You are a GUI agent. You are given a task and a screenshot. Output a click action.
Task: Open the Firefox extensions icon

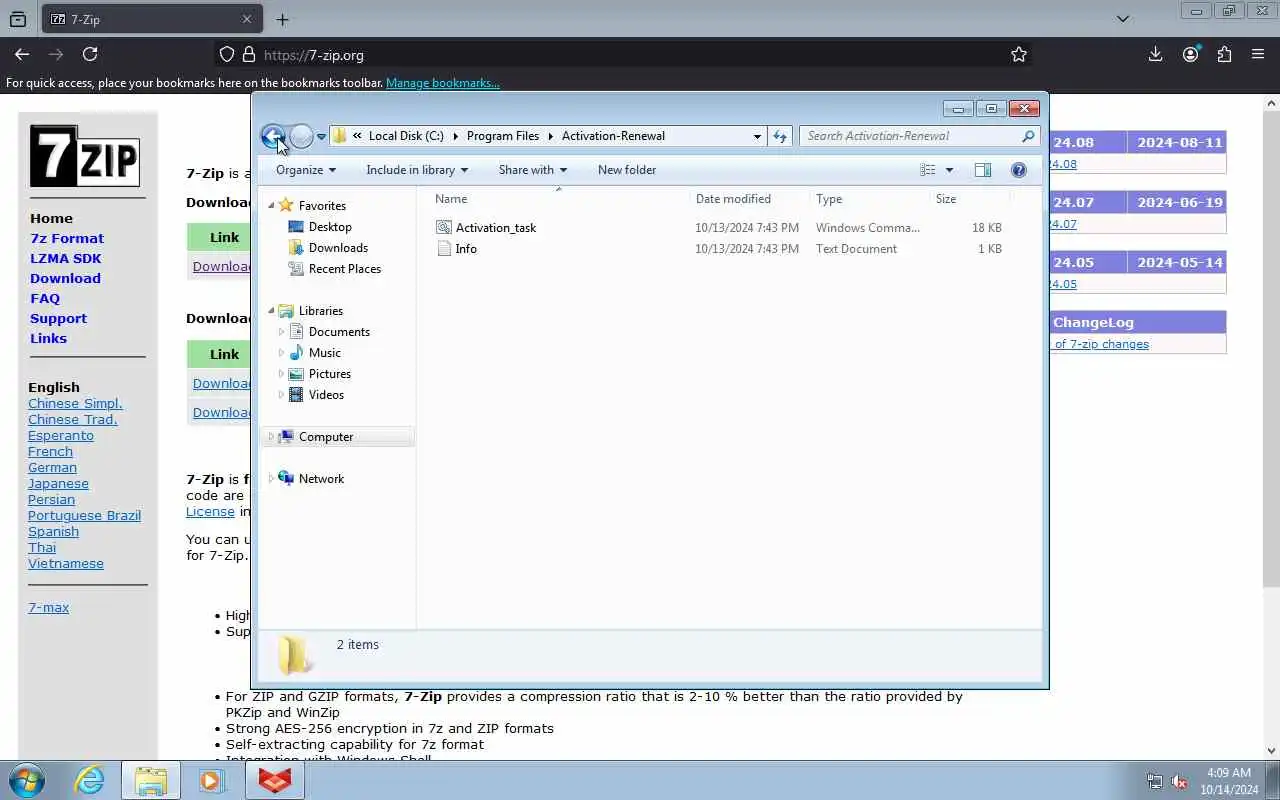point(1224,55)
